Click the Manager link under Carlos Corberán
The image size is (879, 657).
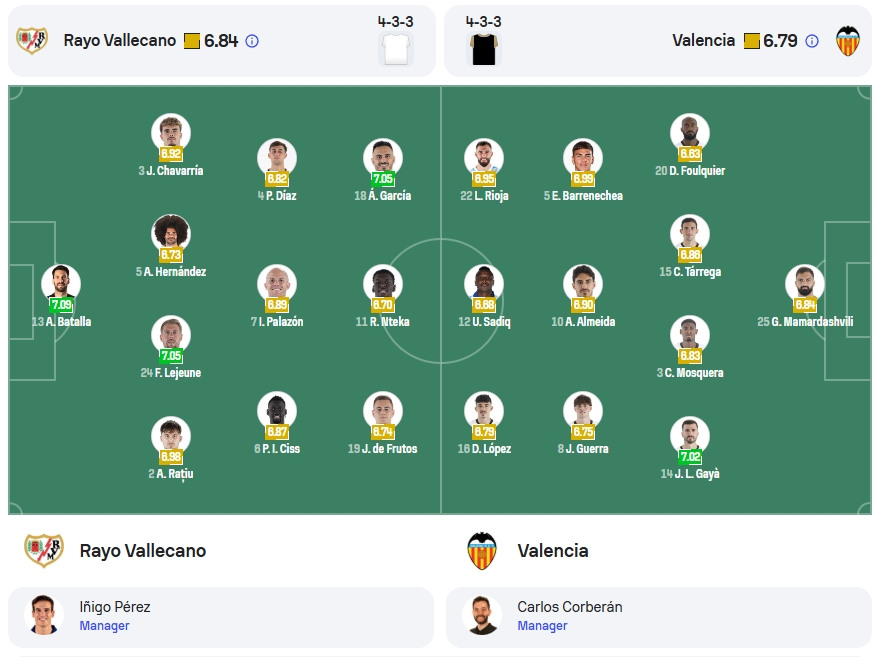coord(542,626)
